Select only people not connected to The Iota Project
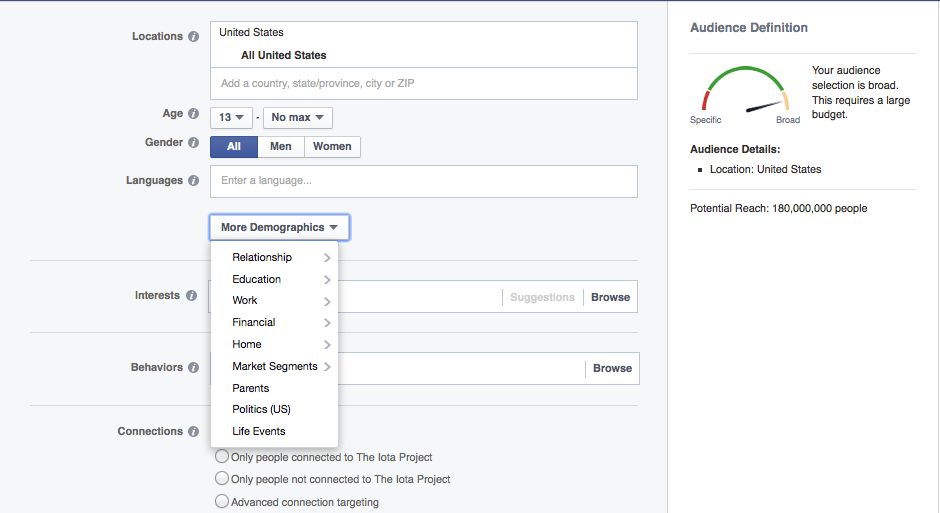Image resolution: width=940 pixels, height=513 pixels. (x=222, y=479)
